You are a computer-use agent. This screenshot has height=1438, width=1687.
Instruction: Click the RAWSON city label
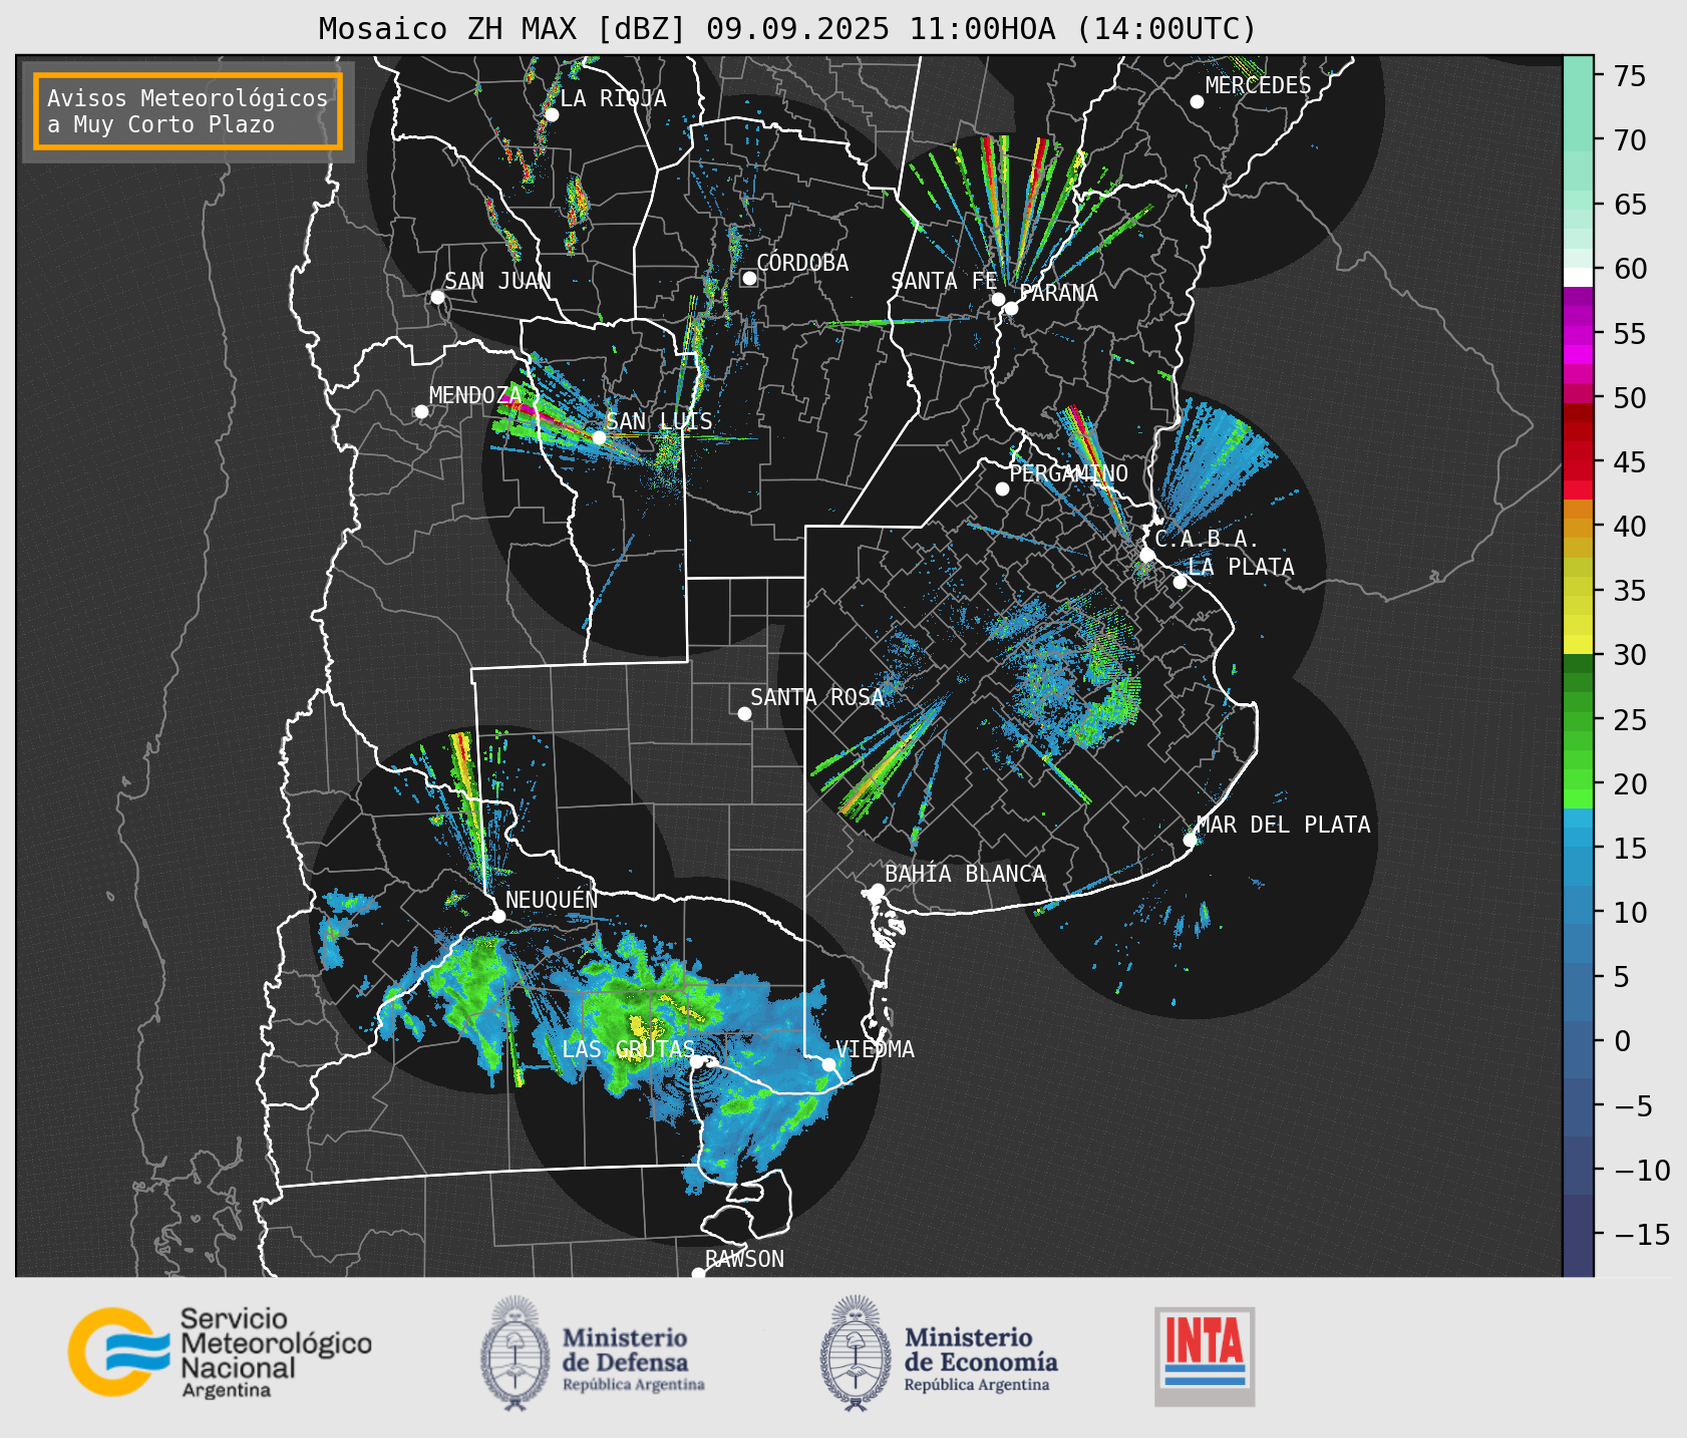coord(745,1259)
